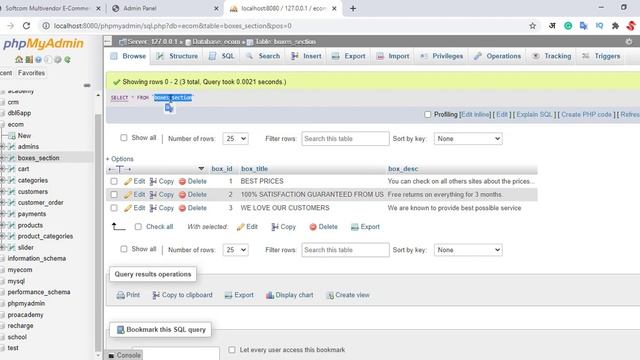Click the With selected Delete icon
Screen dimensions: 640x360
[313, 227]
